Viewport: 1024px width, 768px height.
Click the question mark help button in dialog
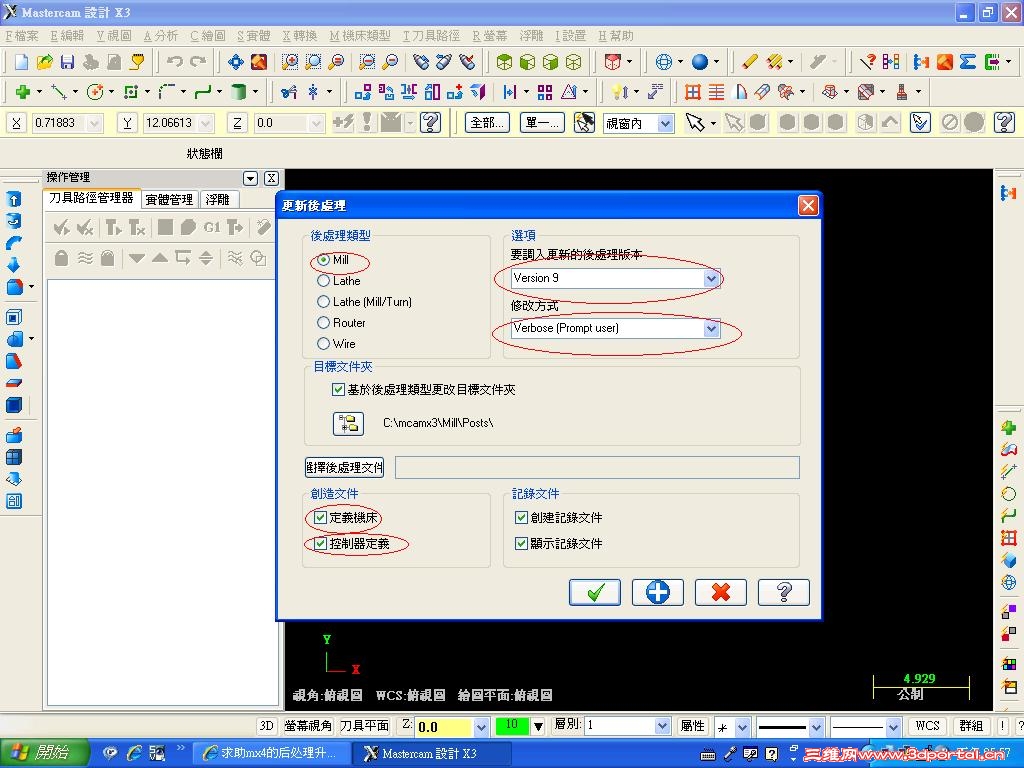click(784, 592)
